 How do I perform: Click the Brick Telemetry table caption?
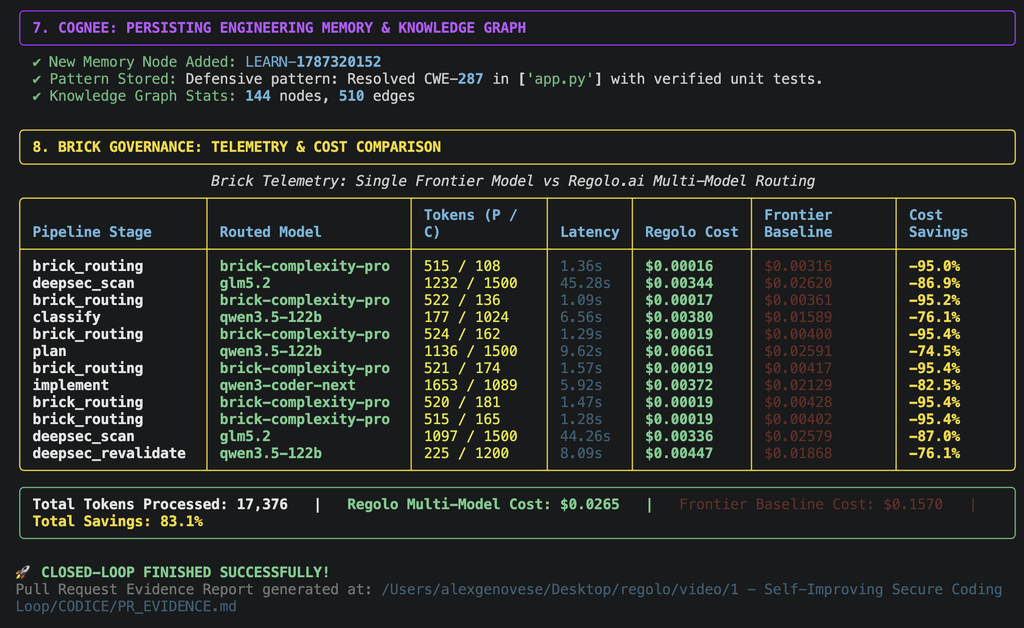[x=513, y=181]
